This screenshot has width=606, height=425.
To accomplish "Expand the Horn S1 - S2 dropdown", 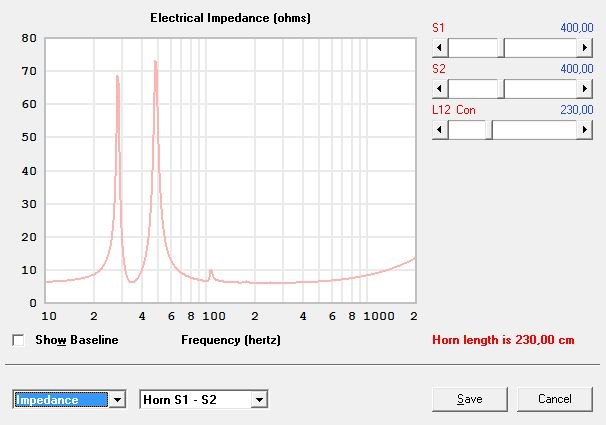I will click(259, 400).
